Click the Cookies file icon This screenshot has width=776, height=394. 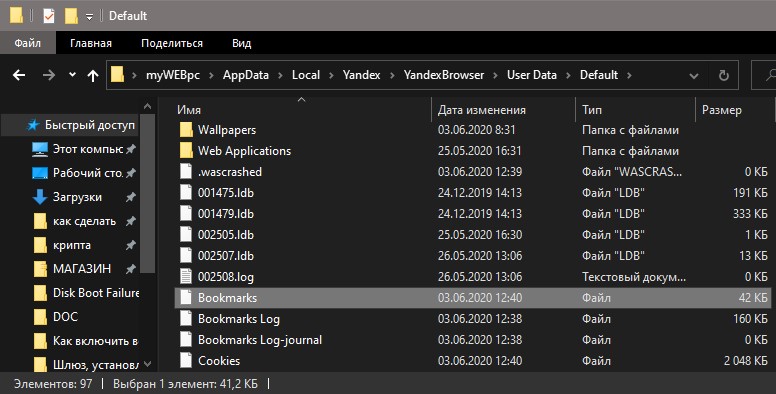pyautogui.click(x=186, y=360)
